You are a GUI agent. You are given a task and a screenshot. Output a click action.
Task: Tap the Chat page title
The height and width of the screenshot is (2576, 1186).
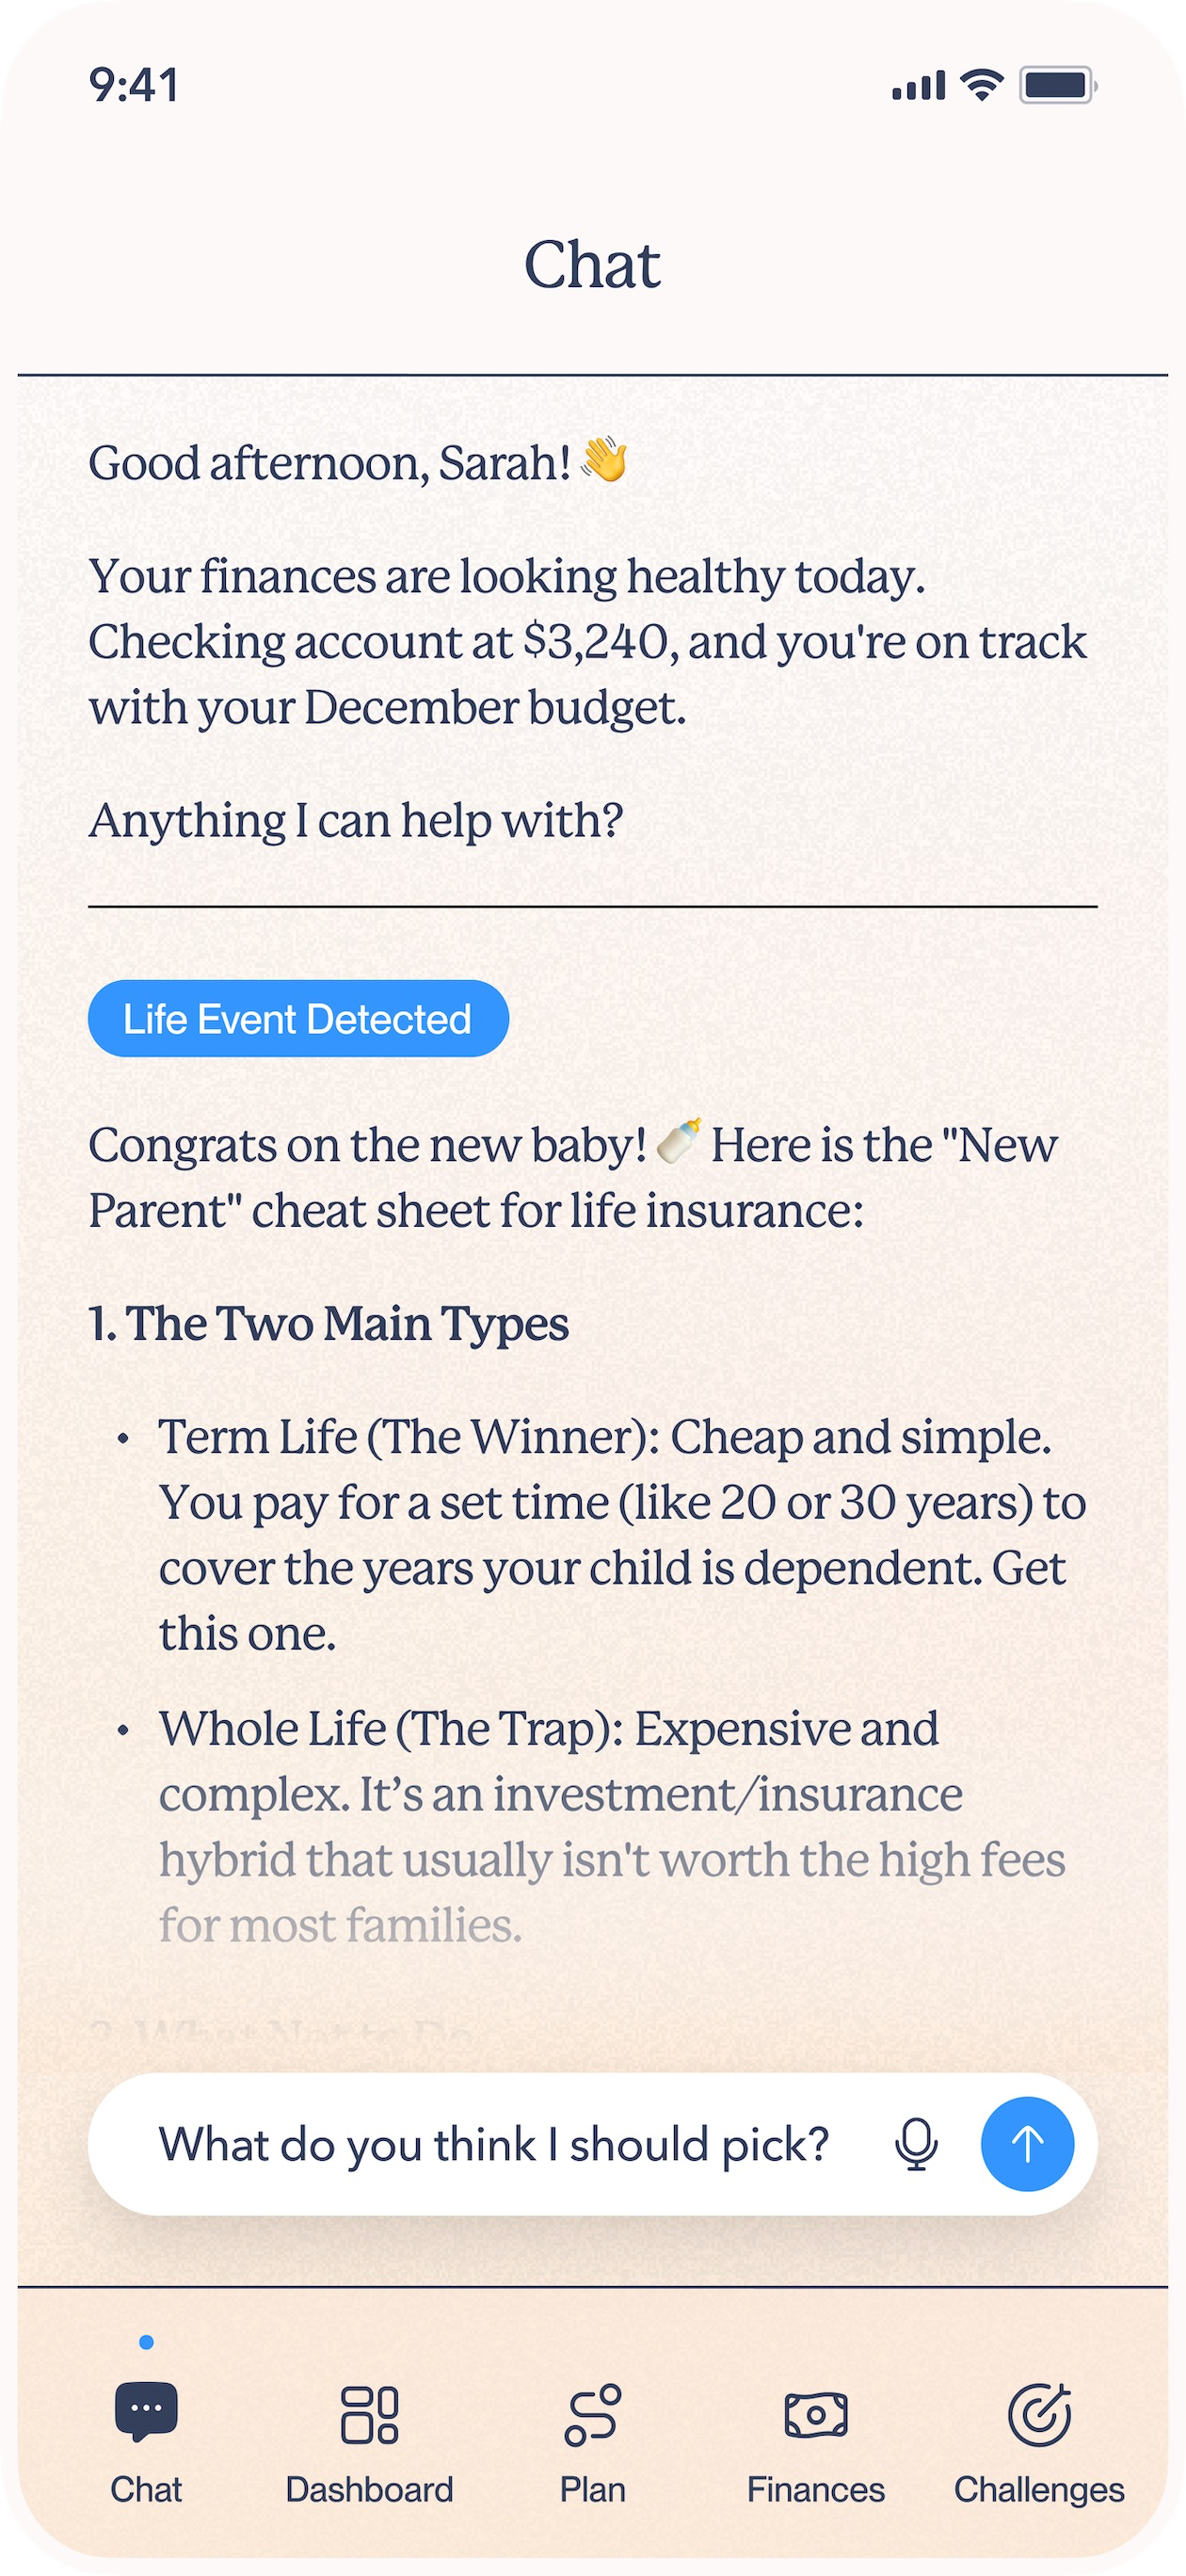pos(593,265)
